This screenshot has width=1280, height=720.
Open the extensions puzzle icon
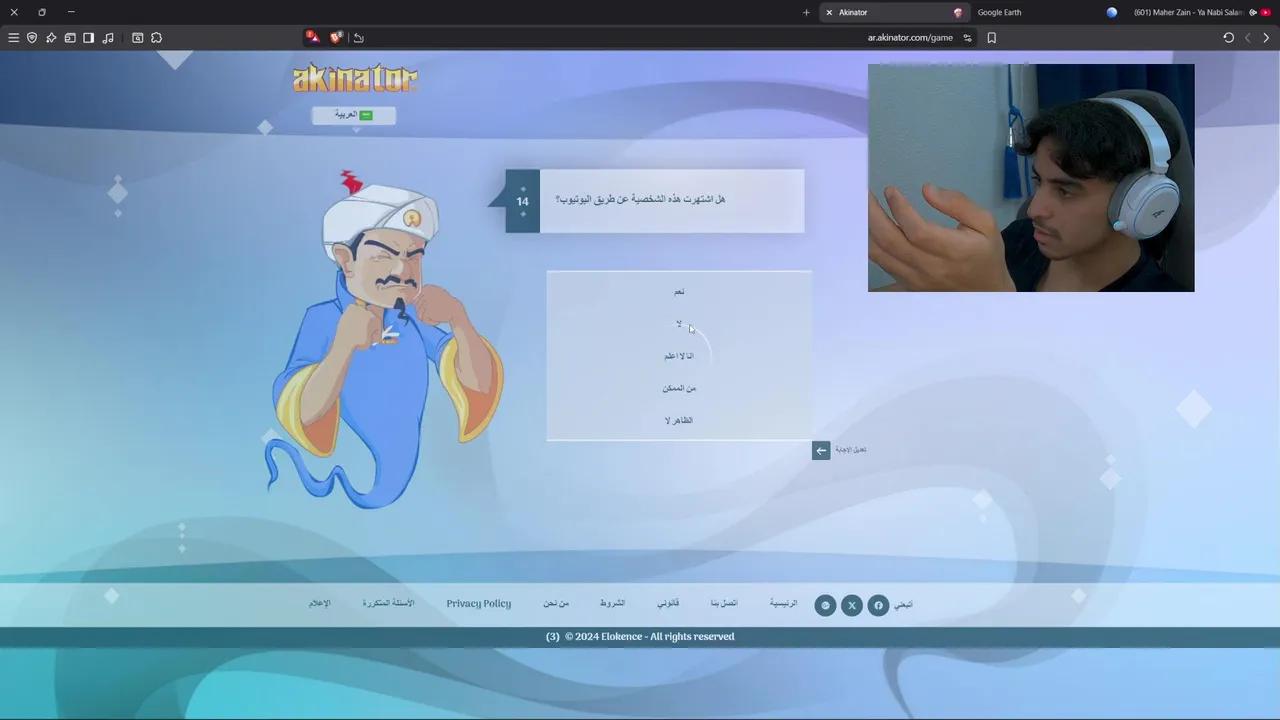pos(156,38)
